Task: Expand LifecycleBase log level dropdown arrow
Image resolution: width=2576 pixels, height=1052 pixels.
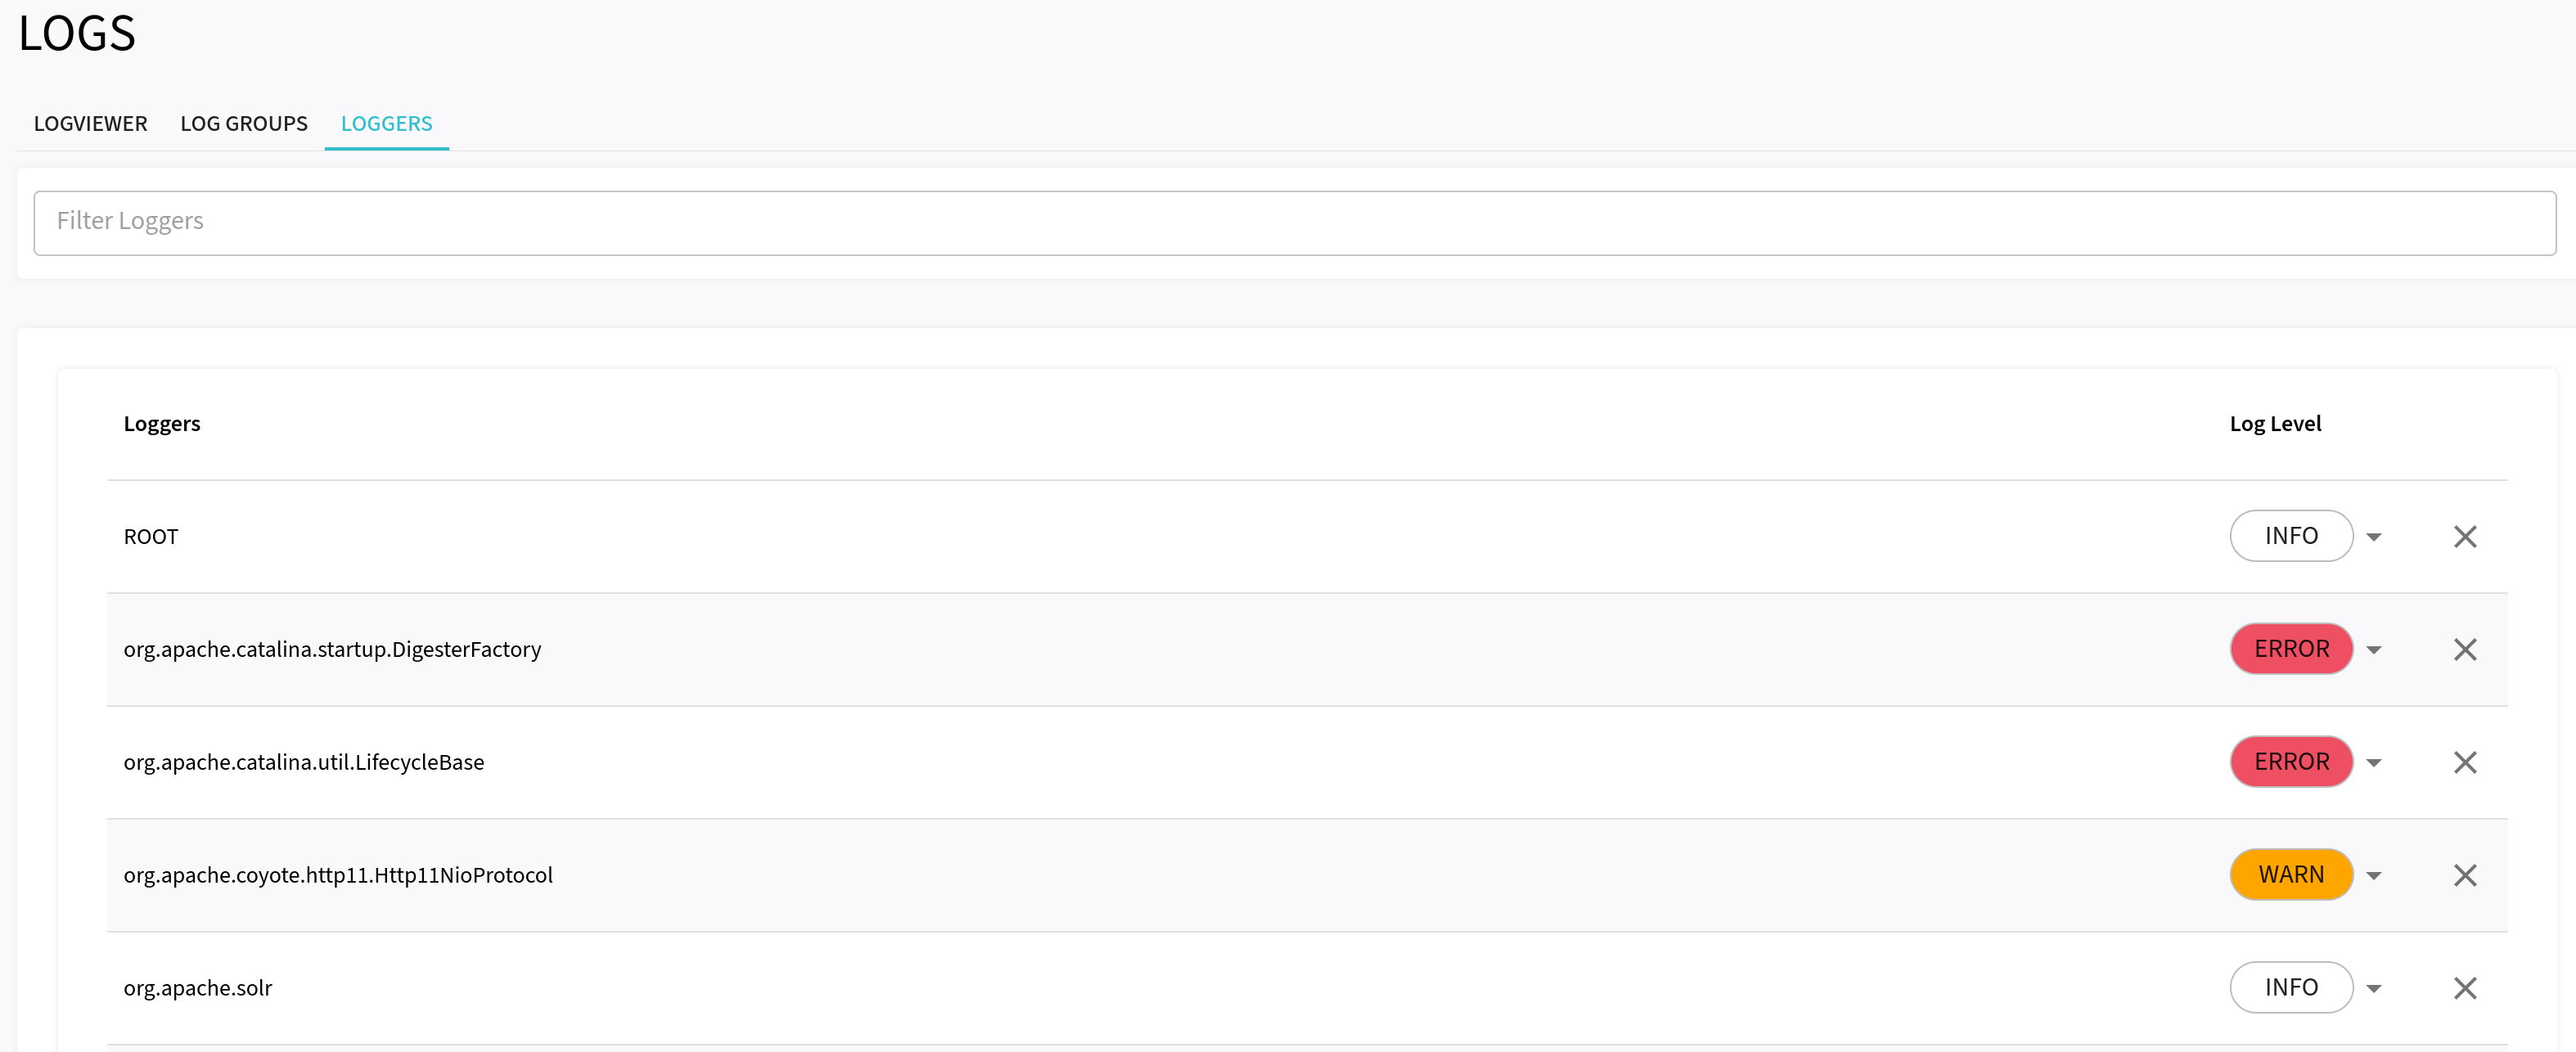Action: point(2374,763)
